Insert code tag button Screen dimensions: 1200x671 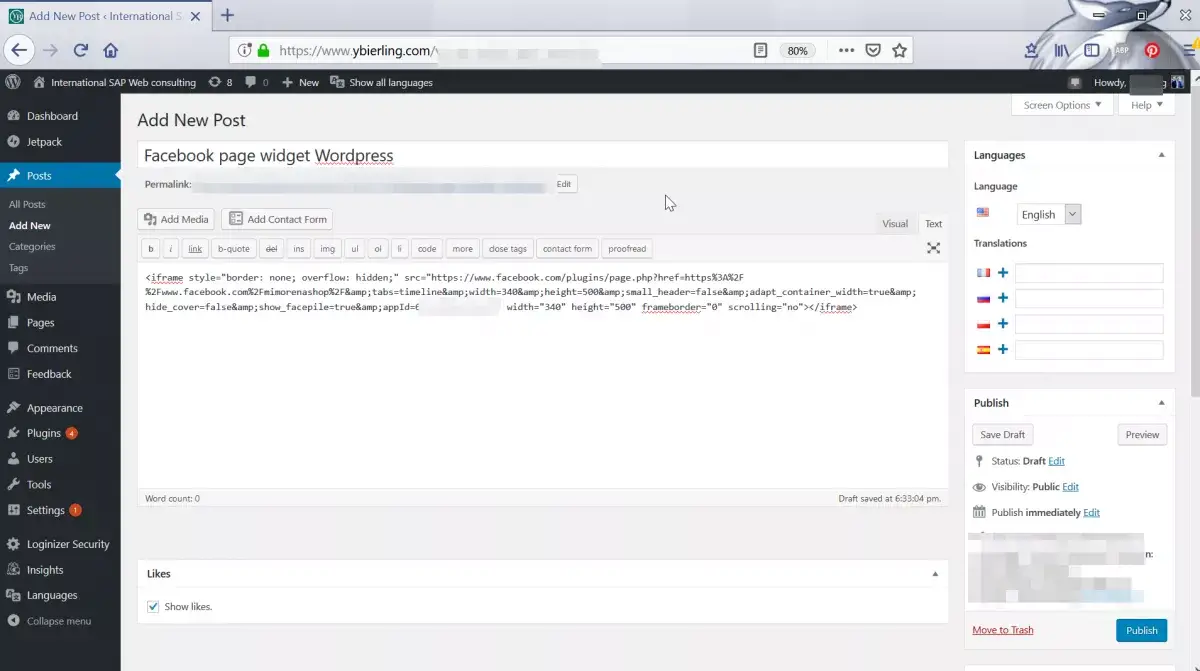click(x=427, y=249)
